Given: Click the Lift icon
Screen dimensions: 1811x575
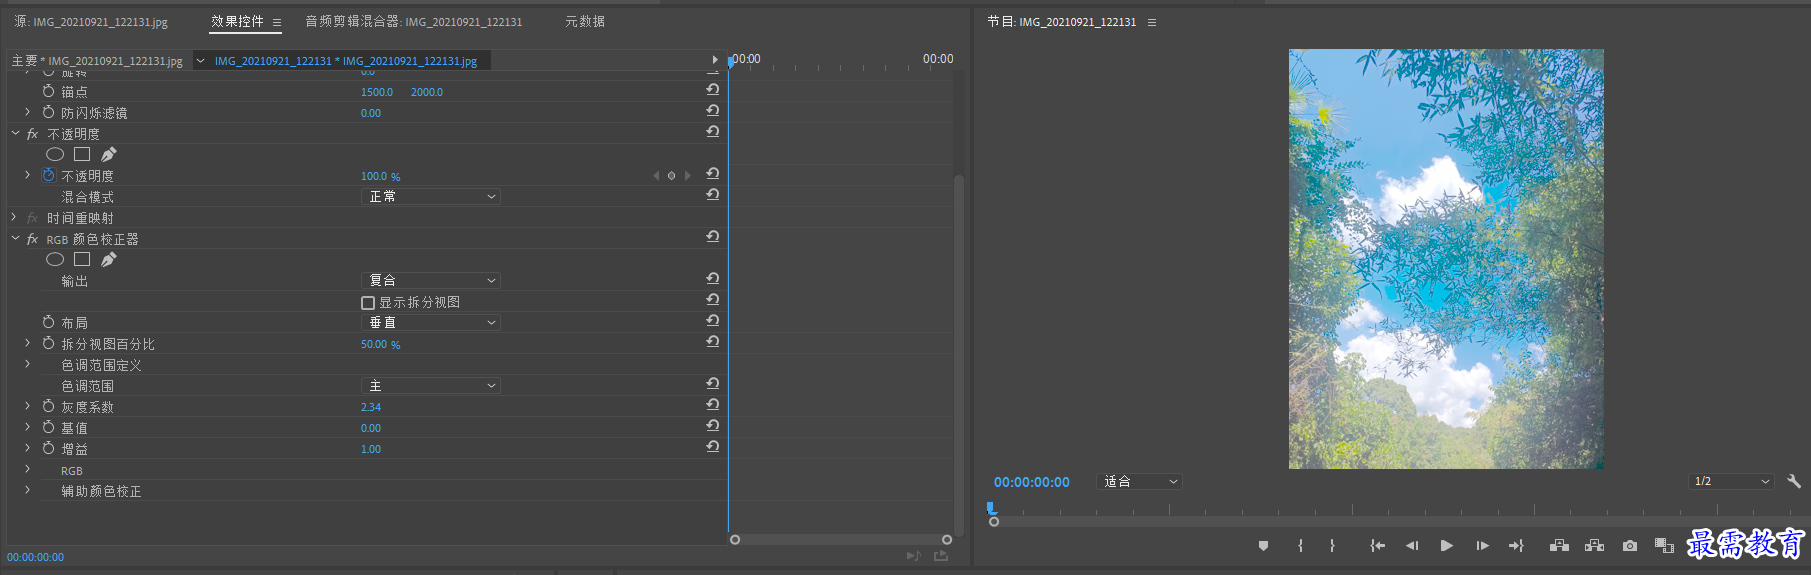Looking at the screenshot, I should (1559, 546).
